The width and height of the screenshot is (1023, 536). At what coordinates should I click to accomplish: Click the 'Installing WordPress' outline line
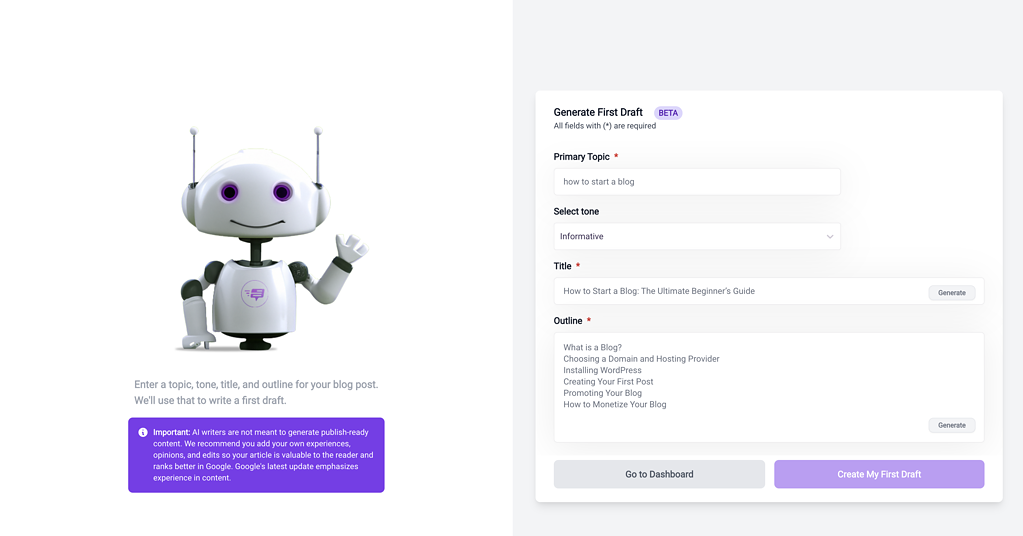point(602,370)
